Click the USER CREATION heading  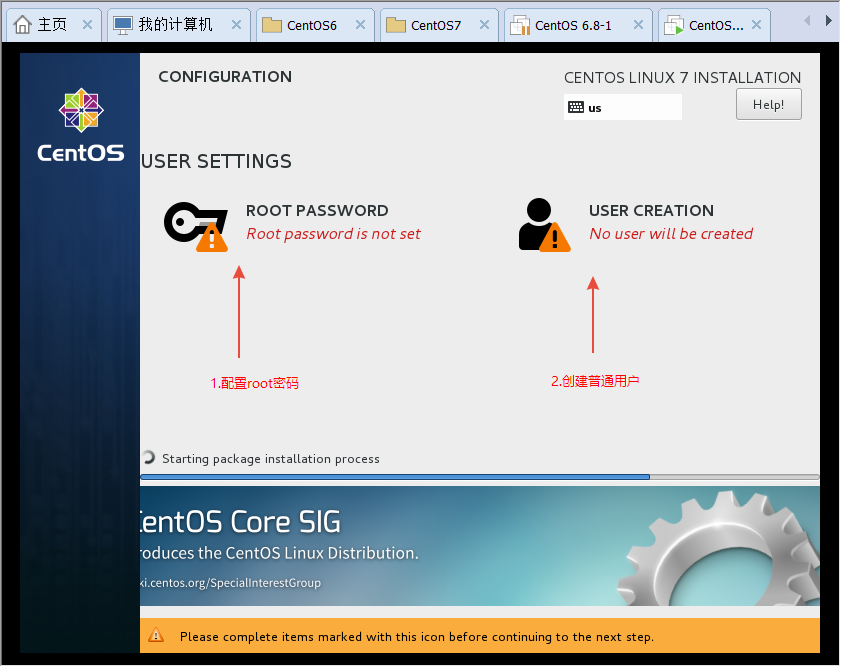click(651, 210)
